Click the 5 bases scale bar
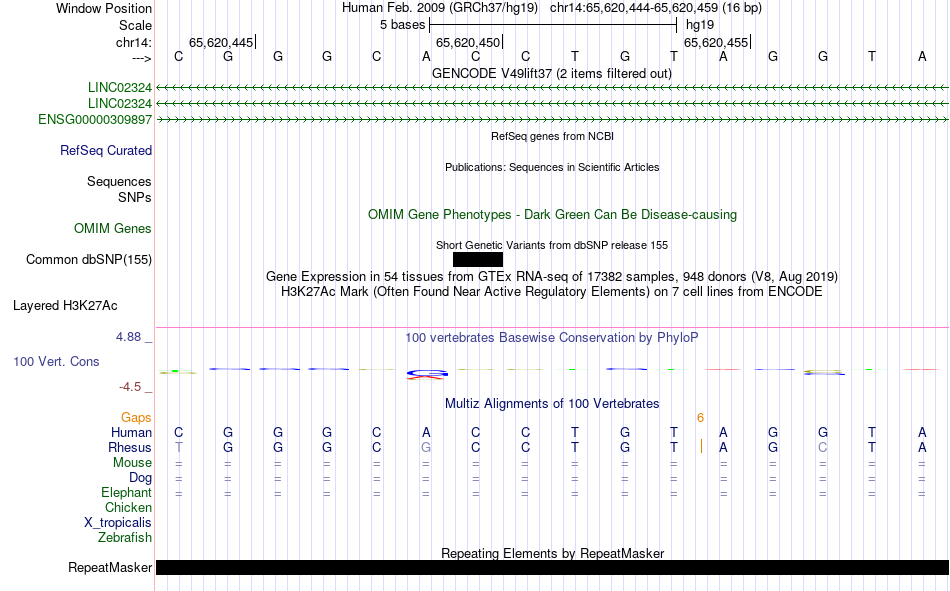950x591 pixels. 553,25
